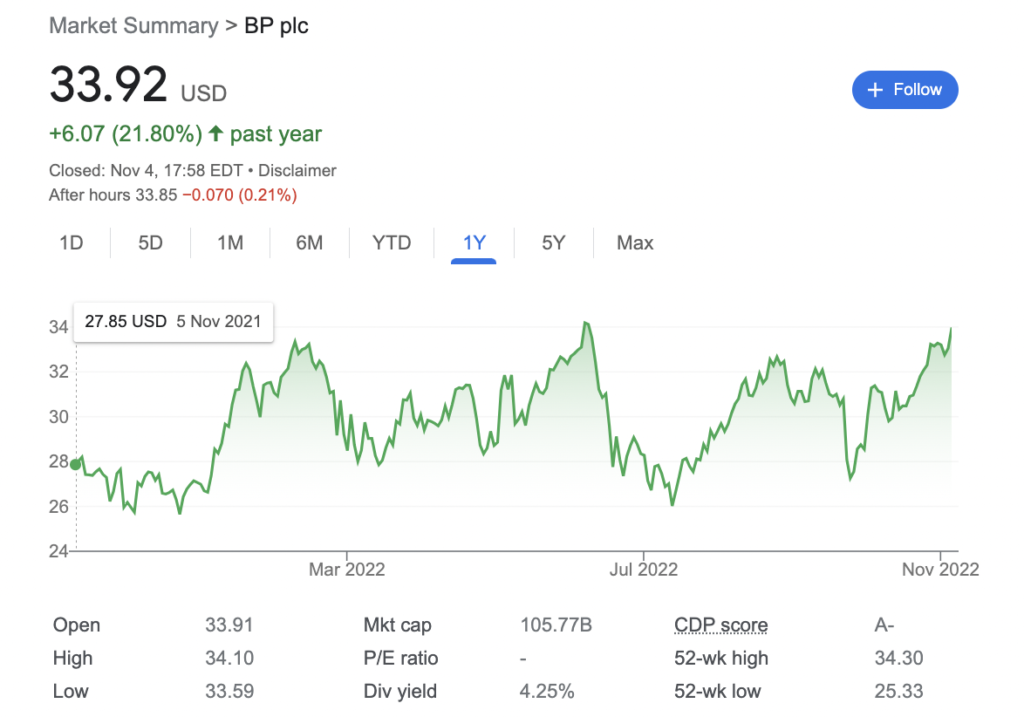Click the 27.85 USD chart tooltip
Viewport: 1024px width, 717px height.
(x=173, y=321)
